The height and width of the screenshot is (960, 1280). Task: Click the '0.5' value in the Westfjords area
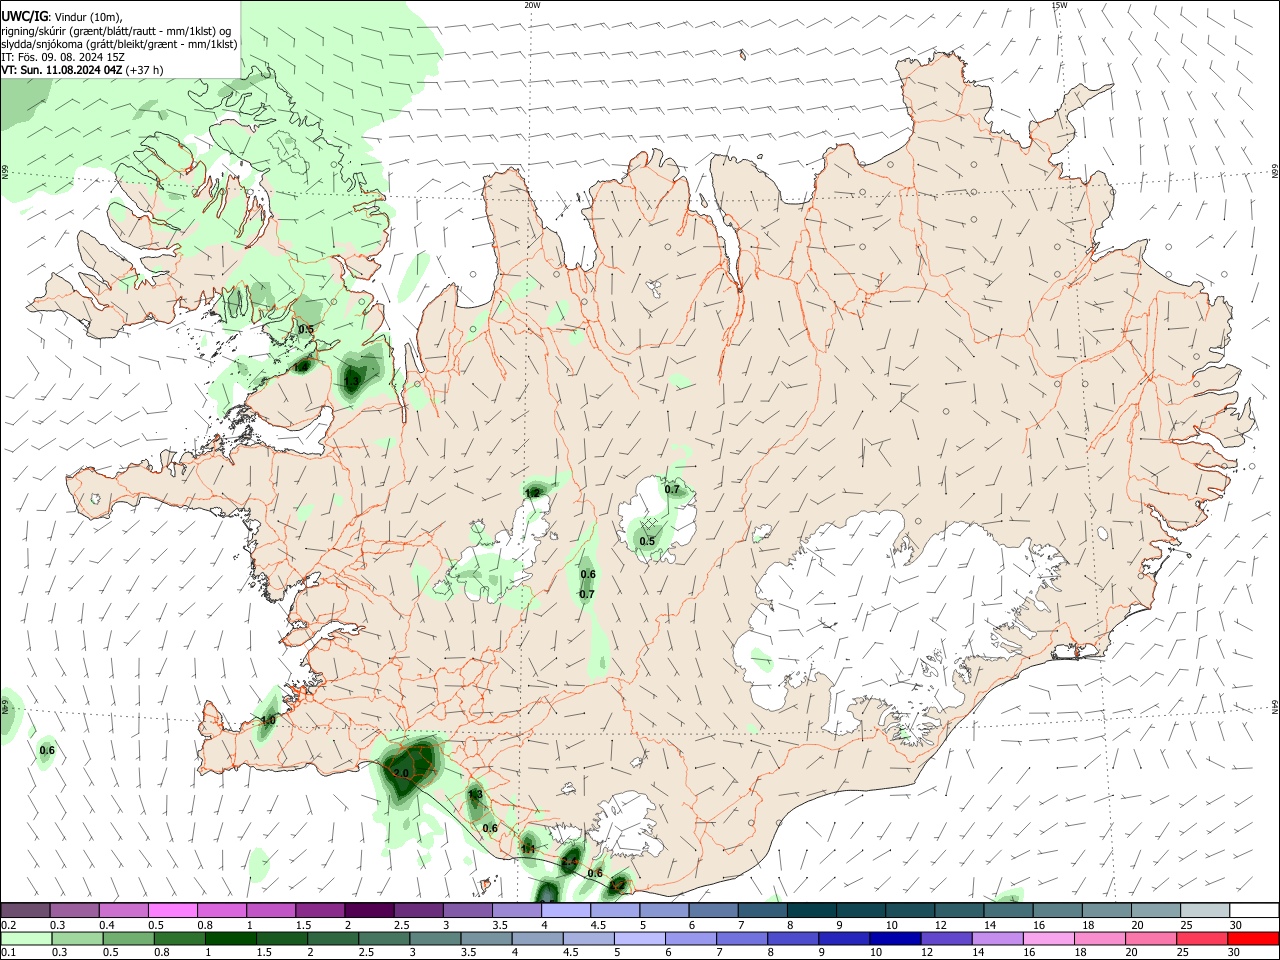pyautogui.click(x=306, y=329)
